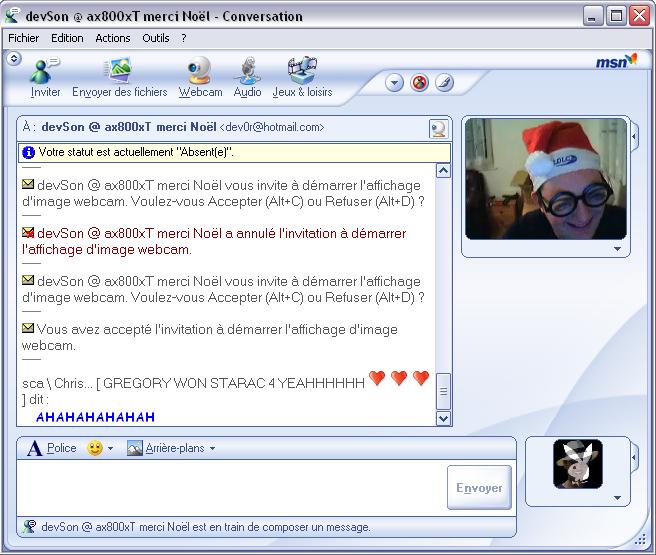656x555 pixels.
Task: Open the Edition menu
Action: pos(67,38)
